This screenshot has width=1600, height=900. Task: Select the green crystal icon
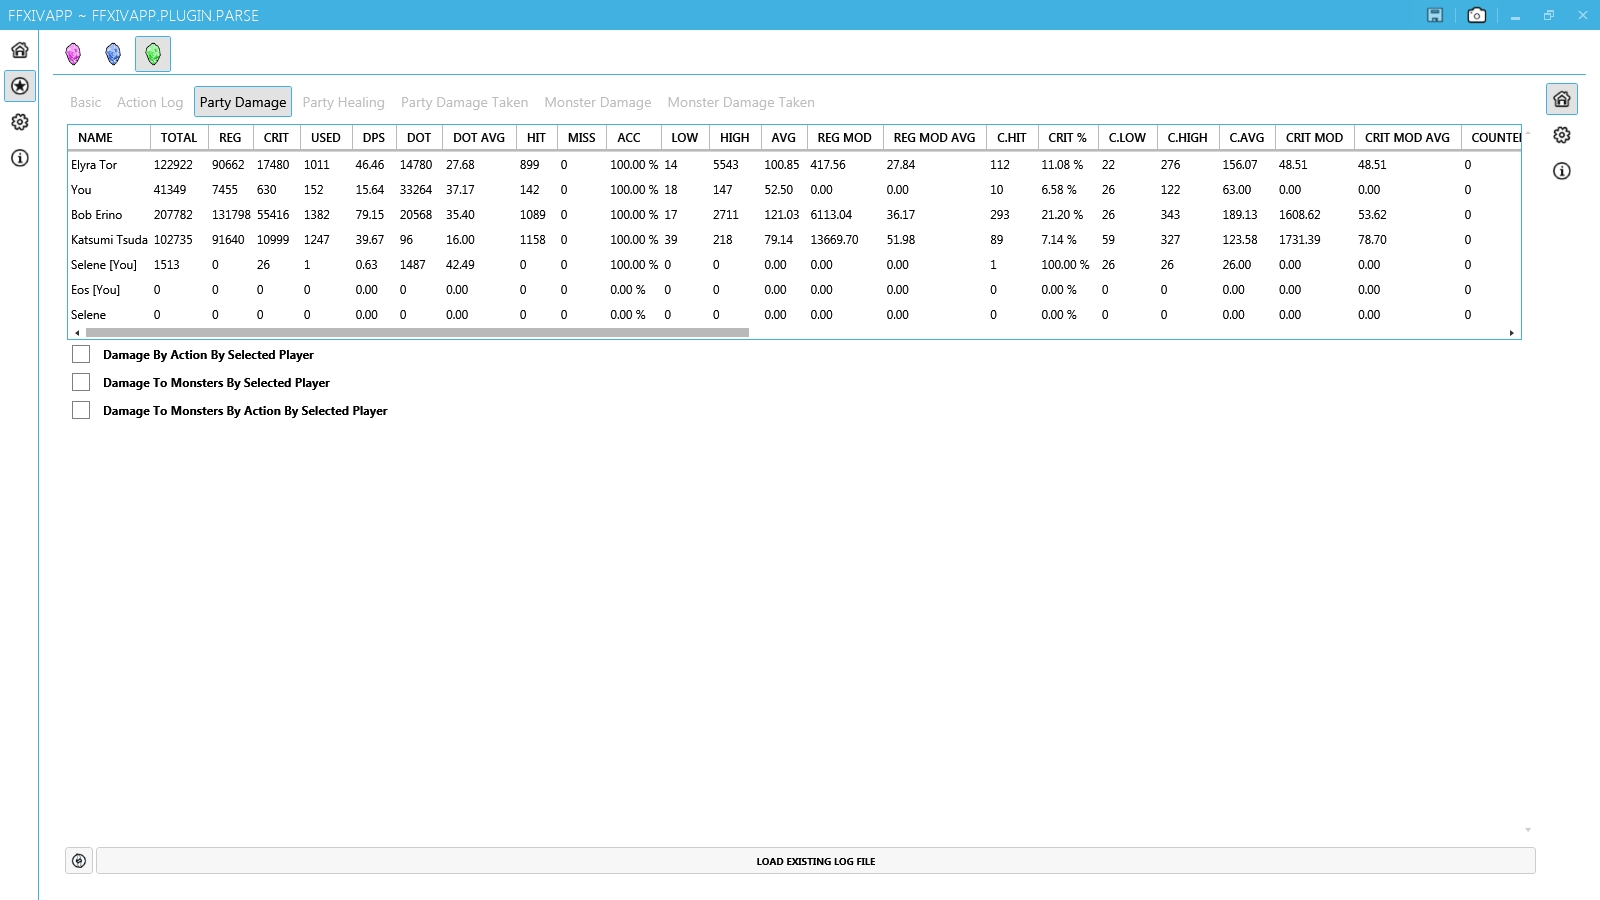153,54
